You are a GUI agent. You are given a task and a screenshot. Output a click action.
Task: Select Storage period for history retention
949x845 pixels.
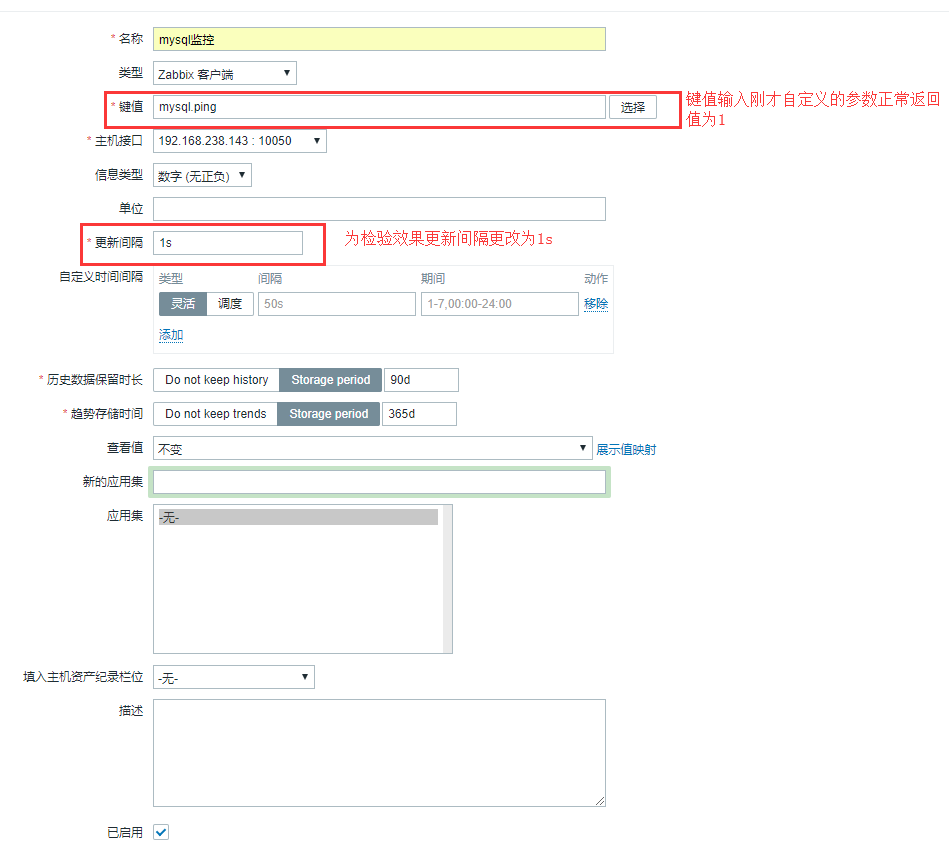pos(330,380)
